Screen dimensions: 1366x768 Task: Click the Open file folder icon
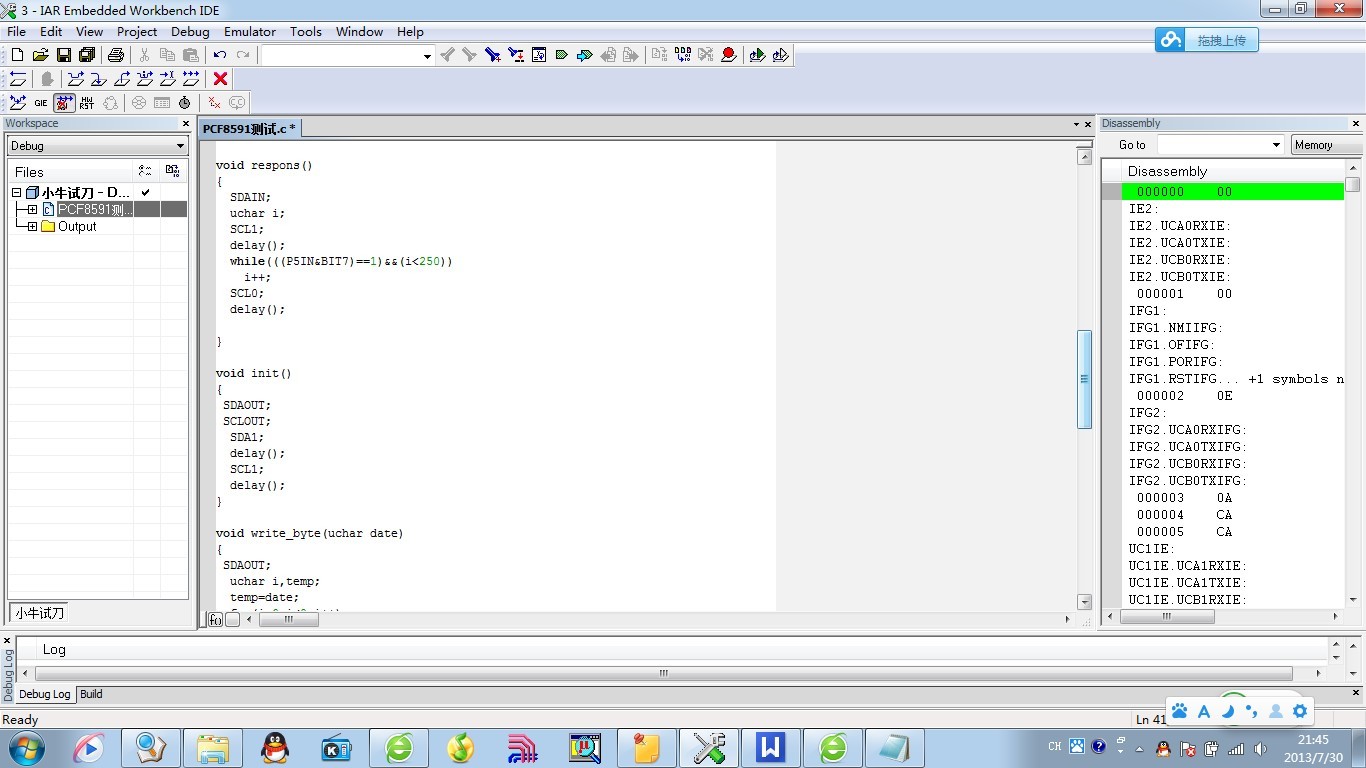[40, 55]
